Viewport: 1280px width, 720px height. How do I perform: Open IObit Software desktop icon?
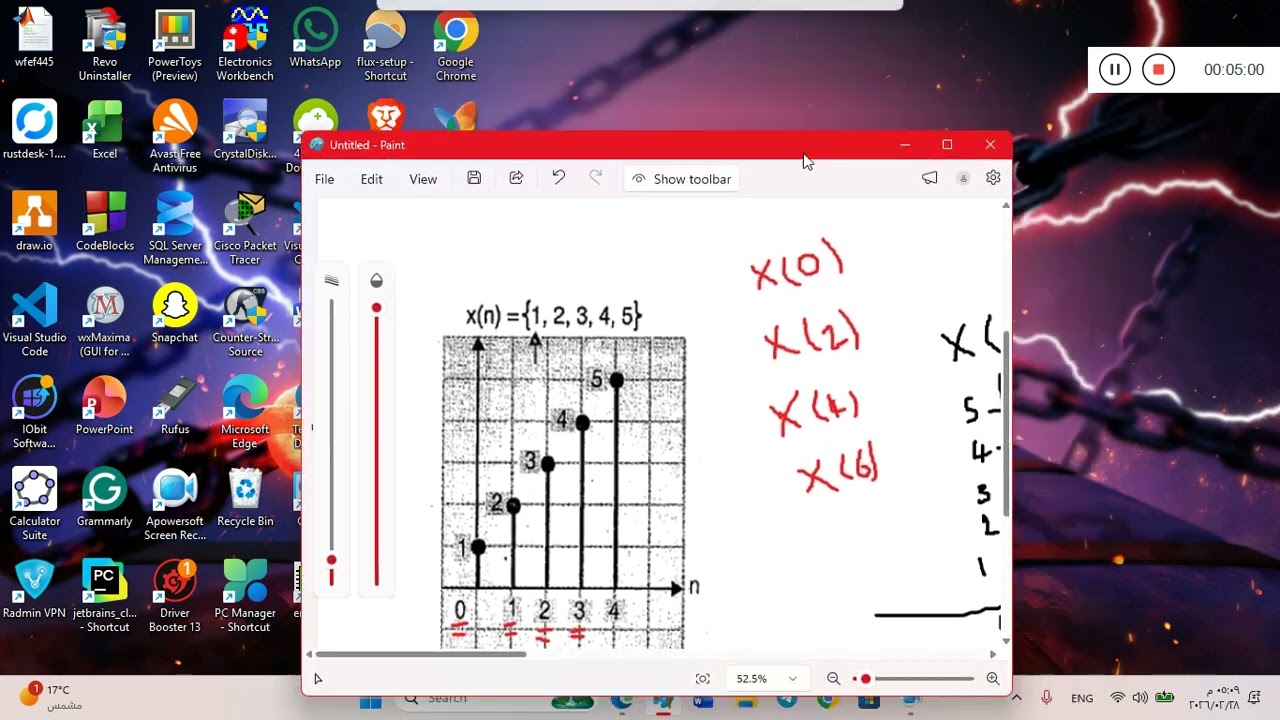coord(34,413)
